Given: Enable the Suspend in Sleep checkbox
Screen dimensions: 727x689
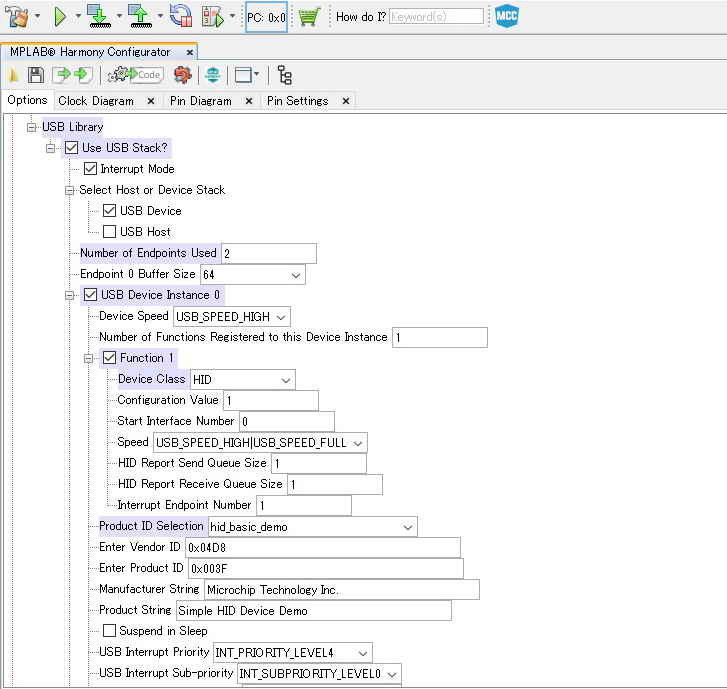Looking at the screenshot, I should click(109, 631).
